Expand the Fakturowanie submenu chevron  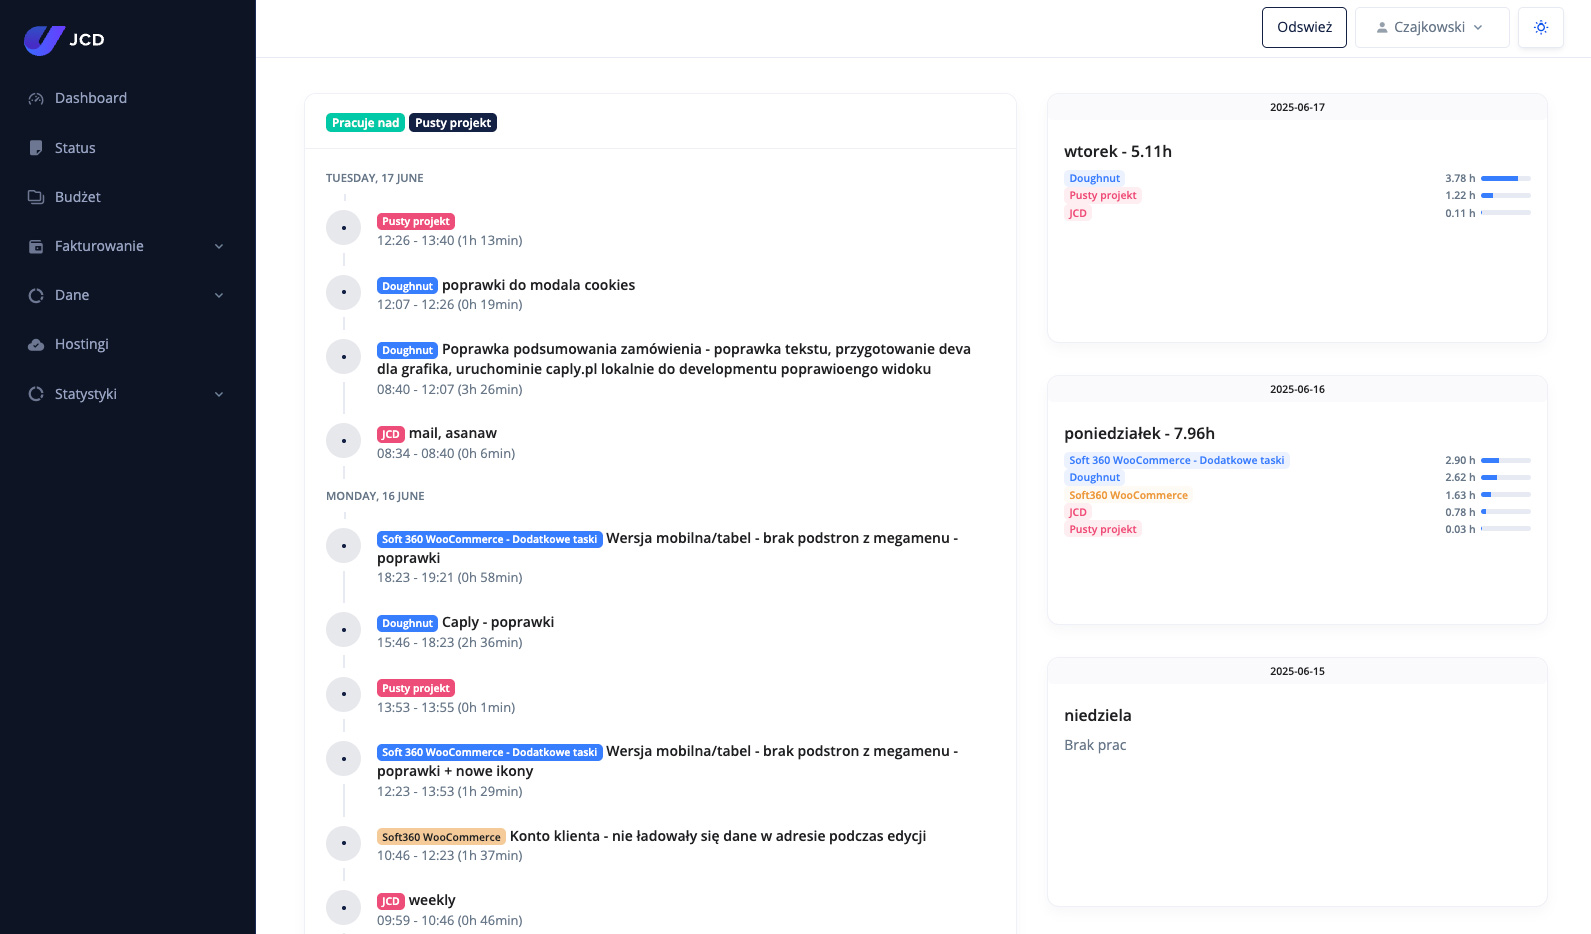(x=219, y=247)
